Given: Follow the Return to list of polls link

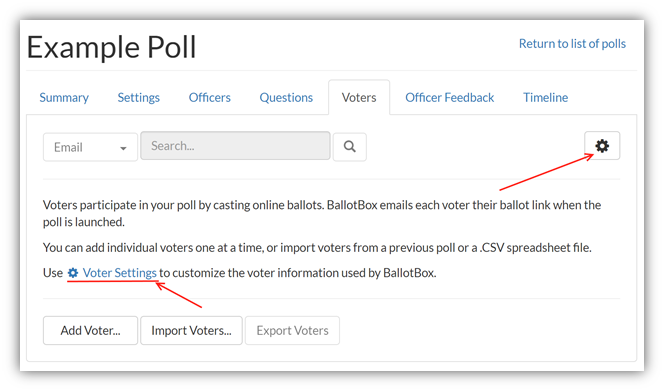Looking at the screenshot, I should click(x=572, y=44).
